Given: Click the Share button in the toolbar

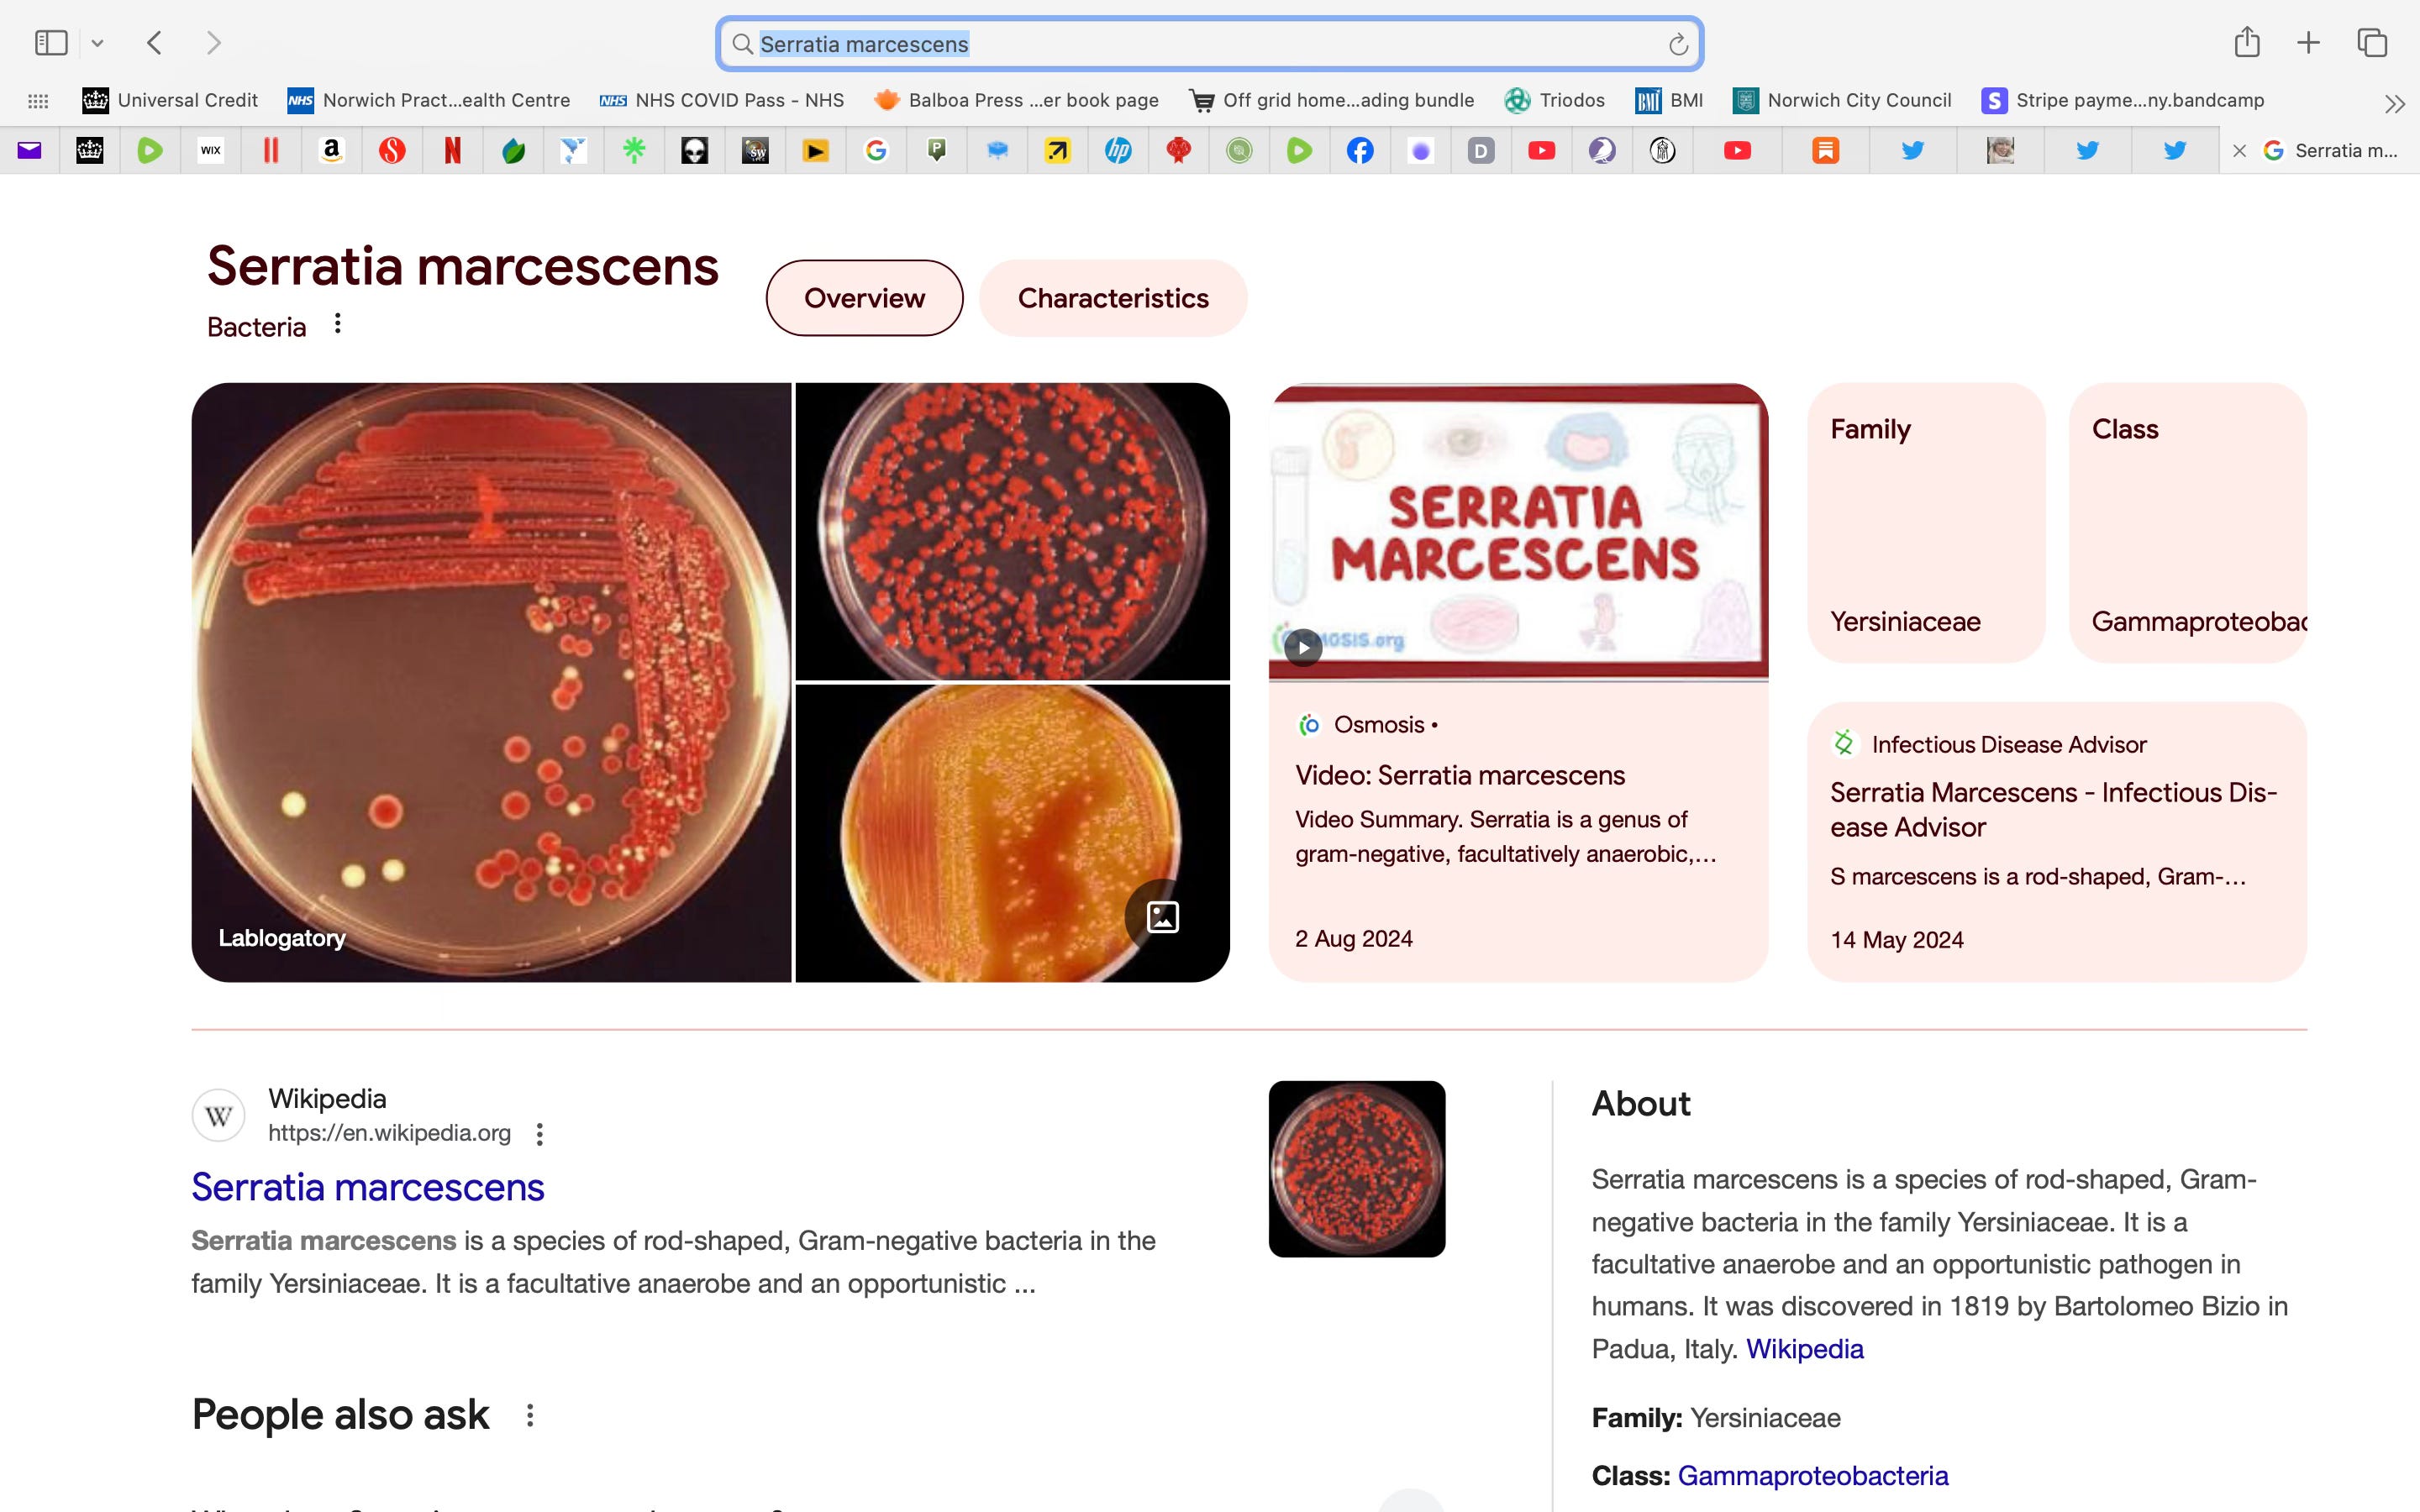Looking at the screenshot, I should click(2247, 42).
